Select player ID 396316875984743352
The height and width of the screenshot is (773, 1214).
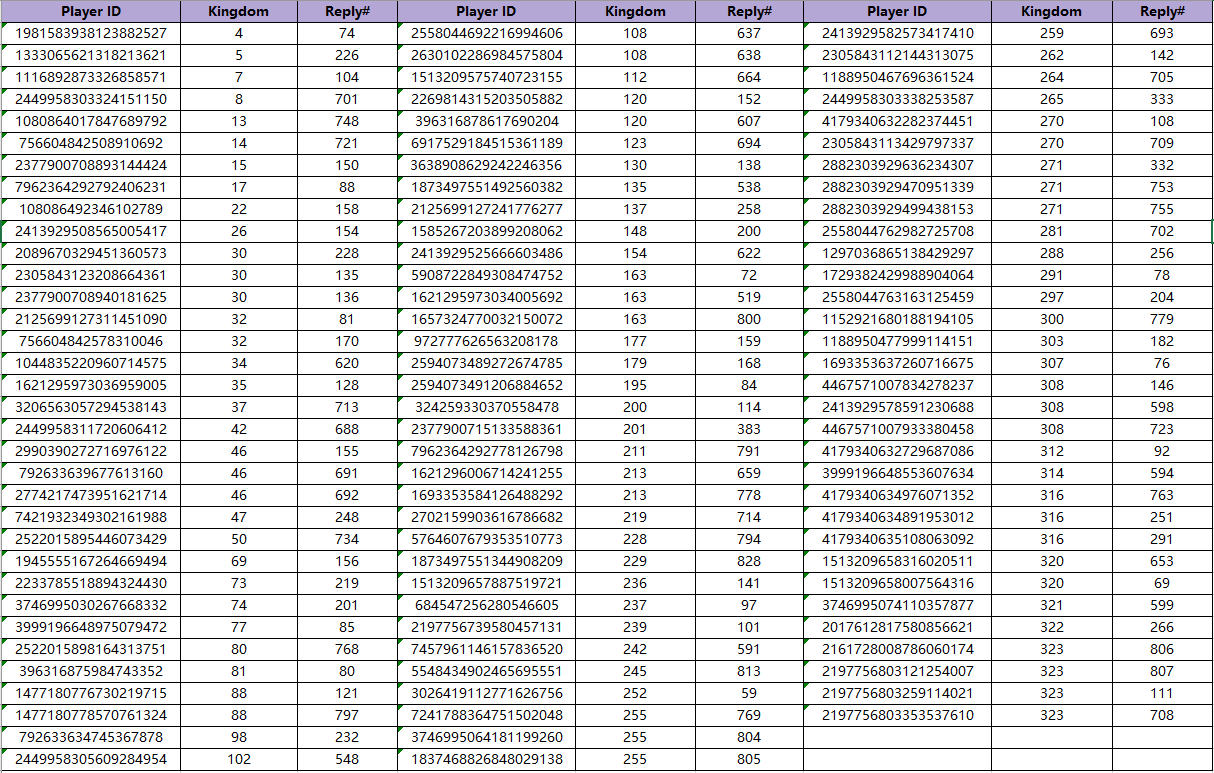coord(91,672)
